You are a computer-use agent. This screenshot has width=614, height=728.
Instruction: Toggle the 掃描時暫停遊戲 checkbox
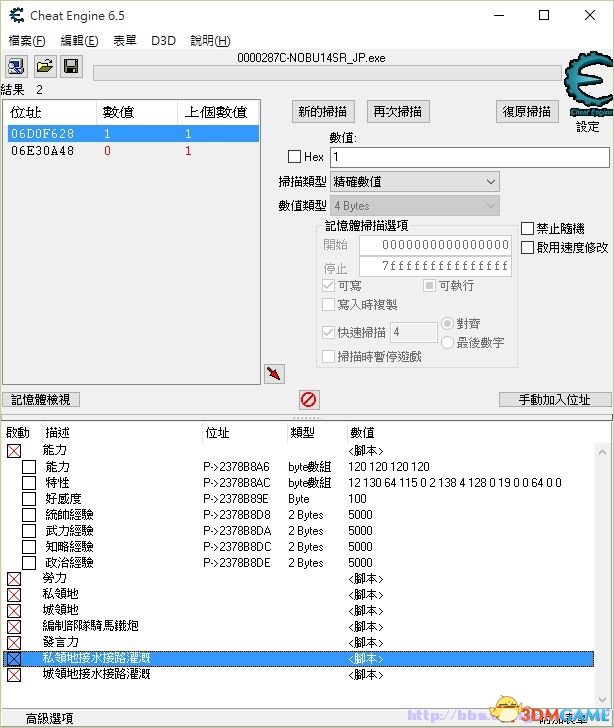click(328, 357)
